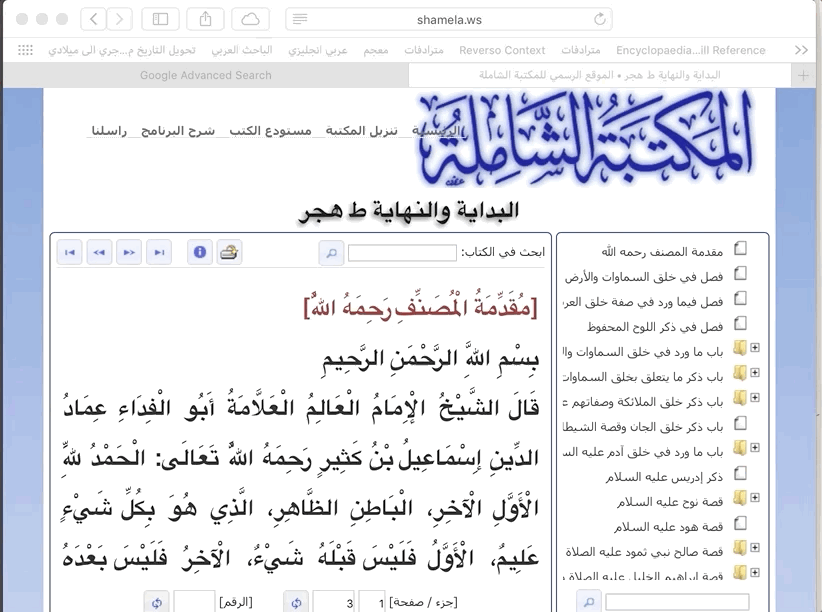
Task: Open ذكر إدريس عليه السلام chapter
Action: [x=664, y=477]
